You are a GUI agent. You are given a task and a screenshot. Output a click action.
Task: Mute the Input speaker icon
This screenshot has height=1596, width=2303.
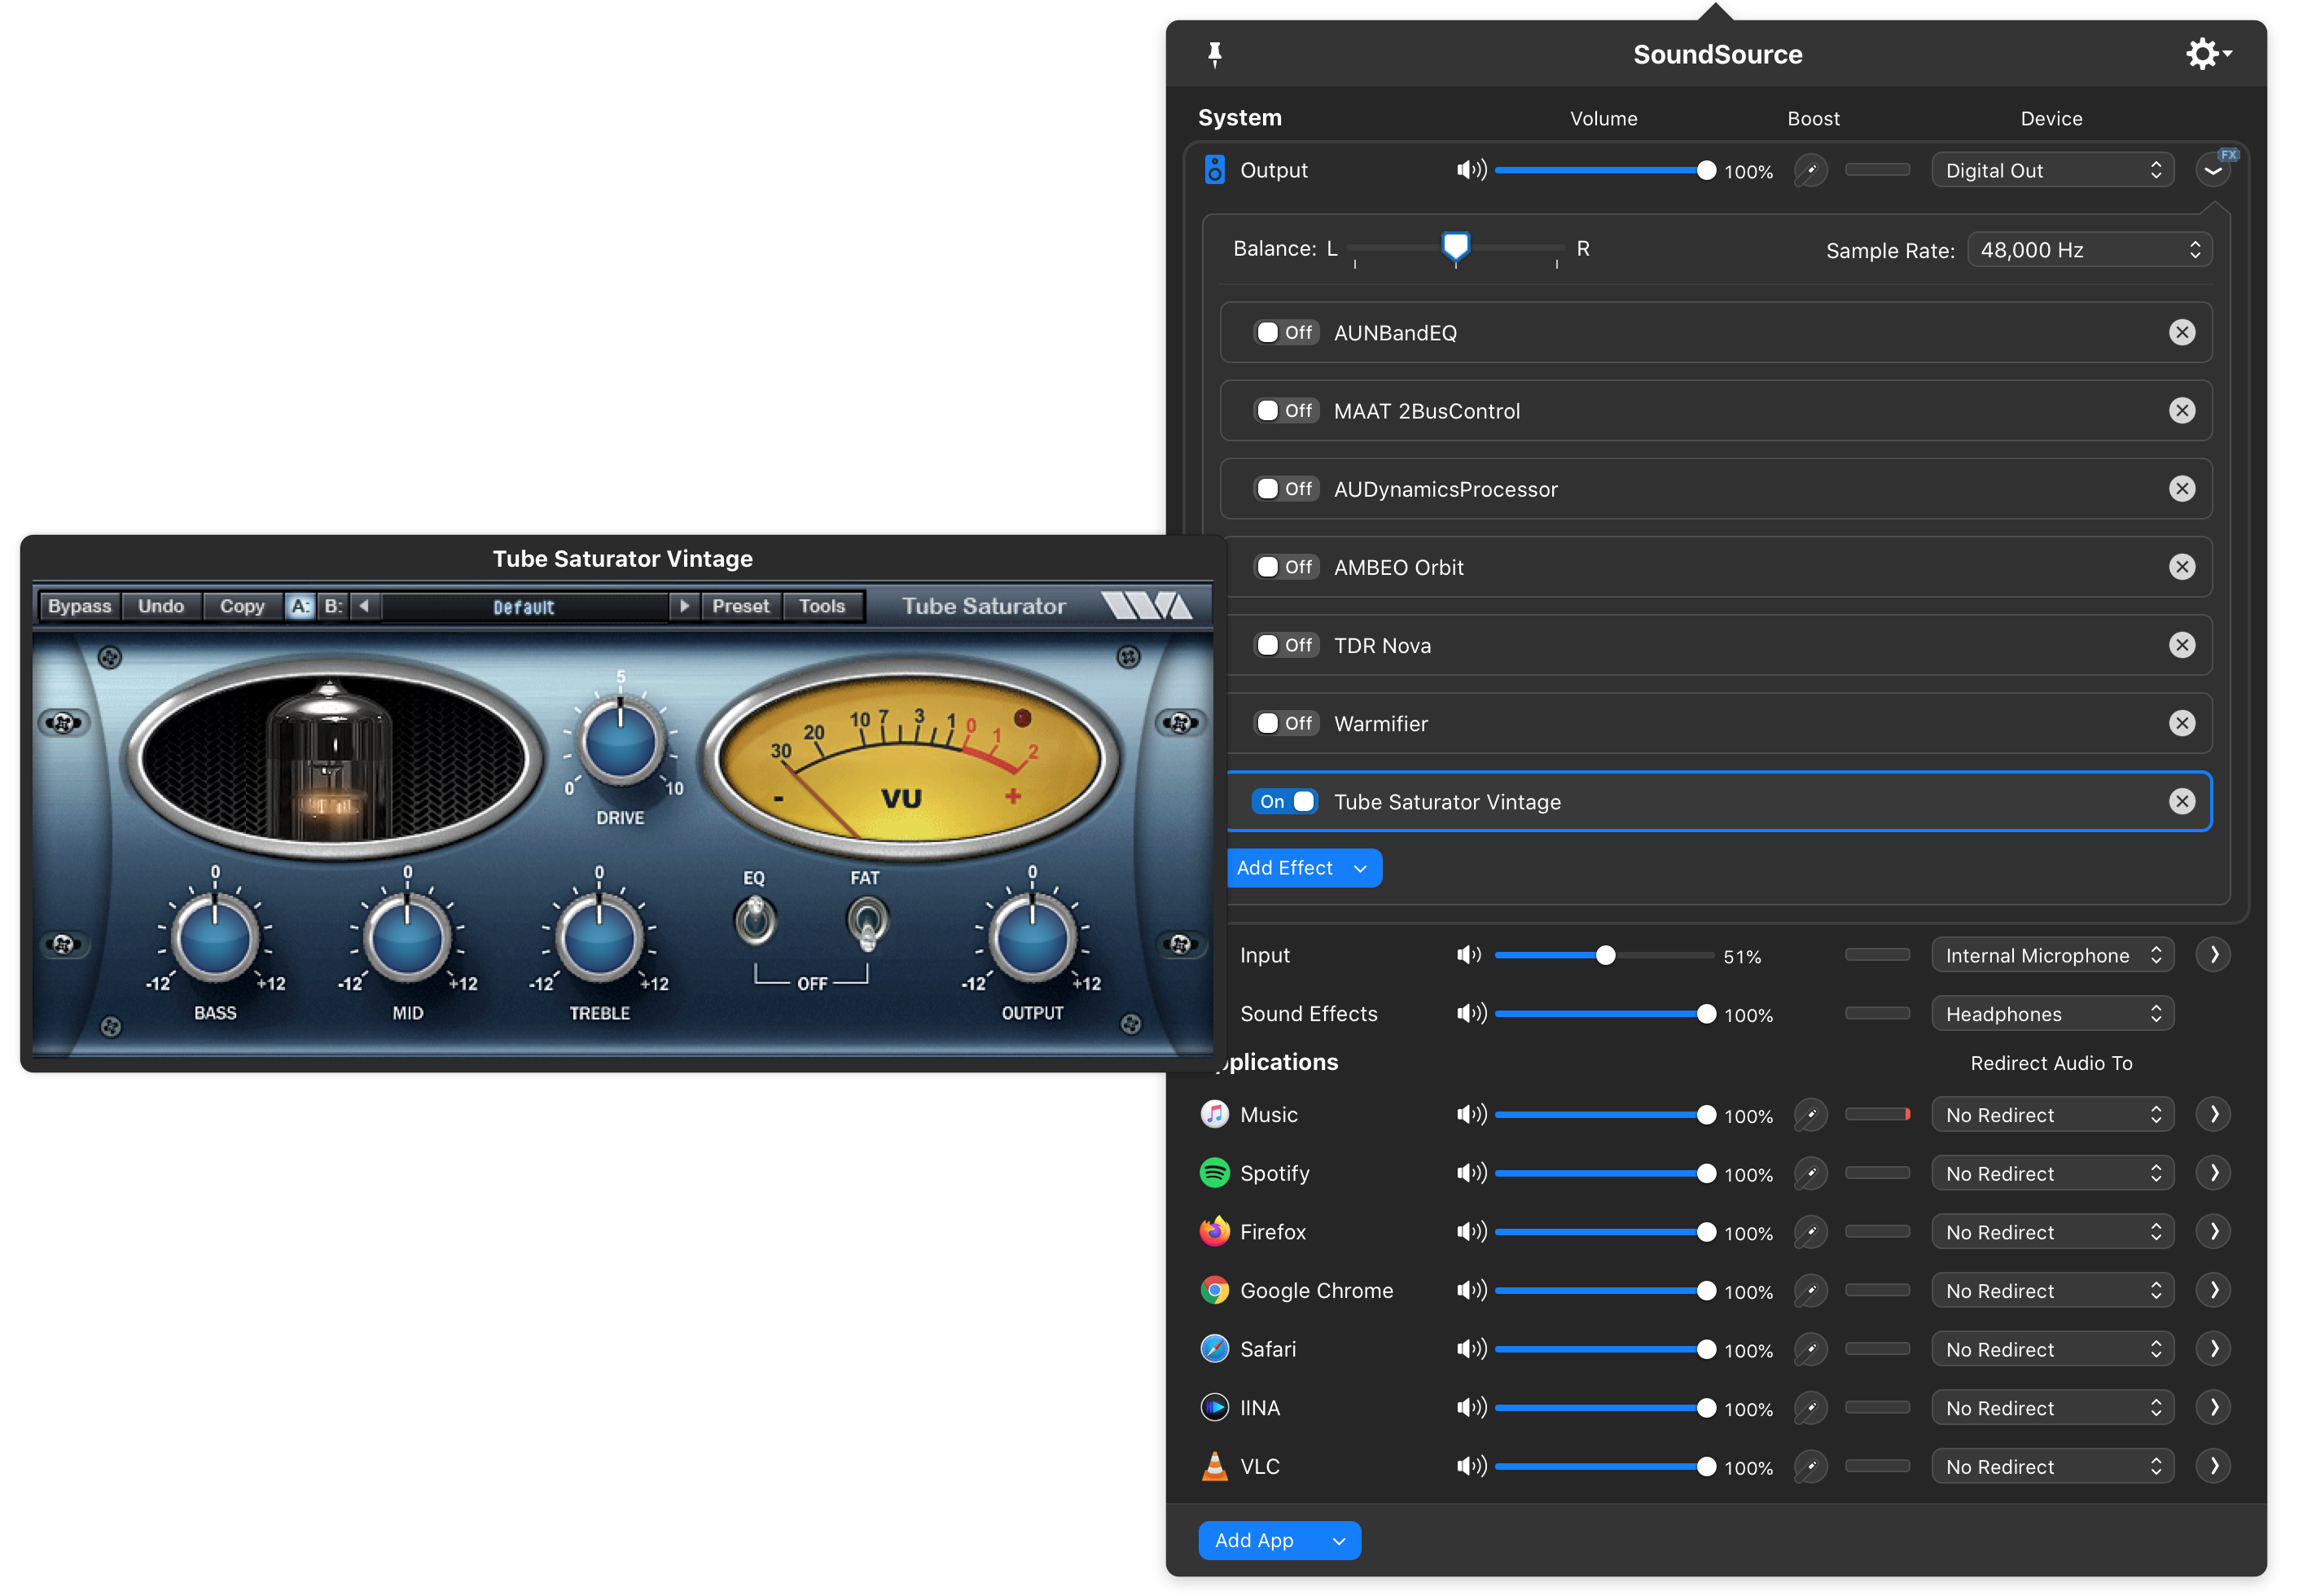click(1469, 955)
